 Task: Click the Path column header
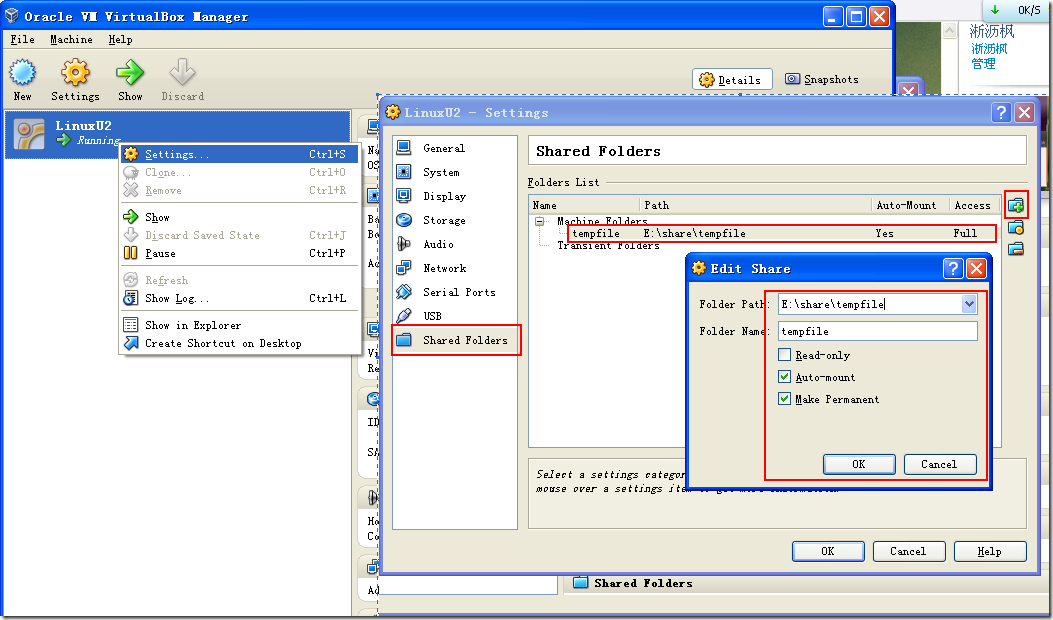pos(755,206)
